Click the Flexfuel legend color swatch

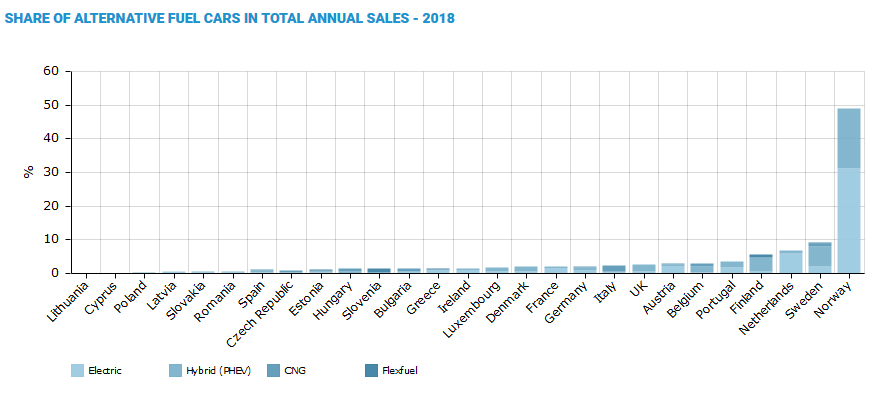point(371,371)
